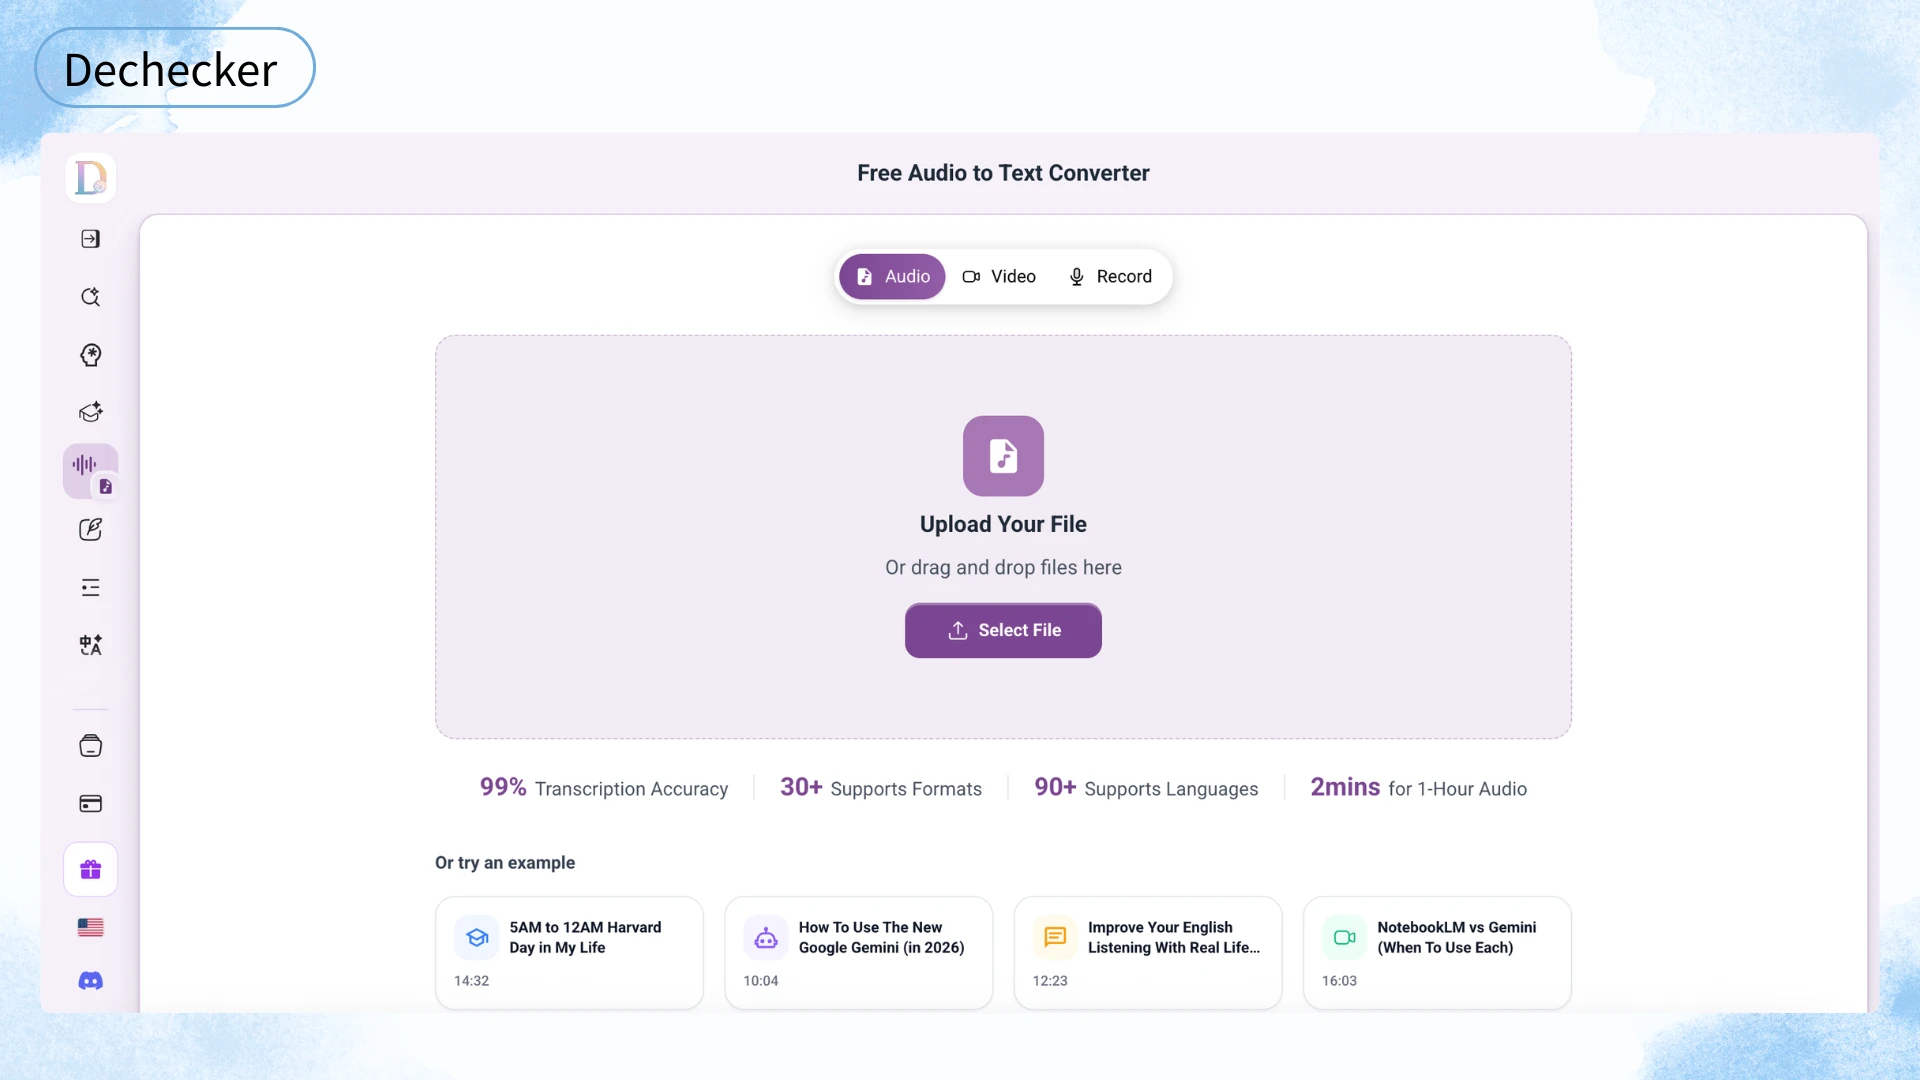Open the credit card billing icon

coord(91,804)
